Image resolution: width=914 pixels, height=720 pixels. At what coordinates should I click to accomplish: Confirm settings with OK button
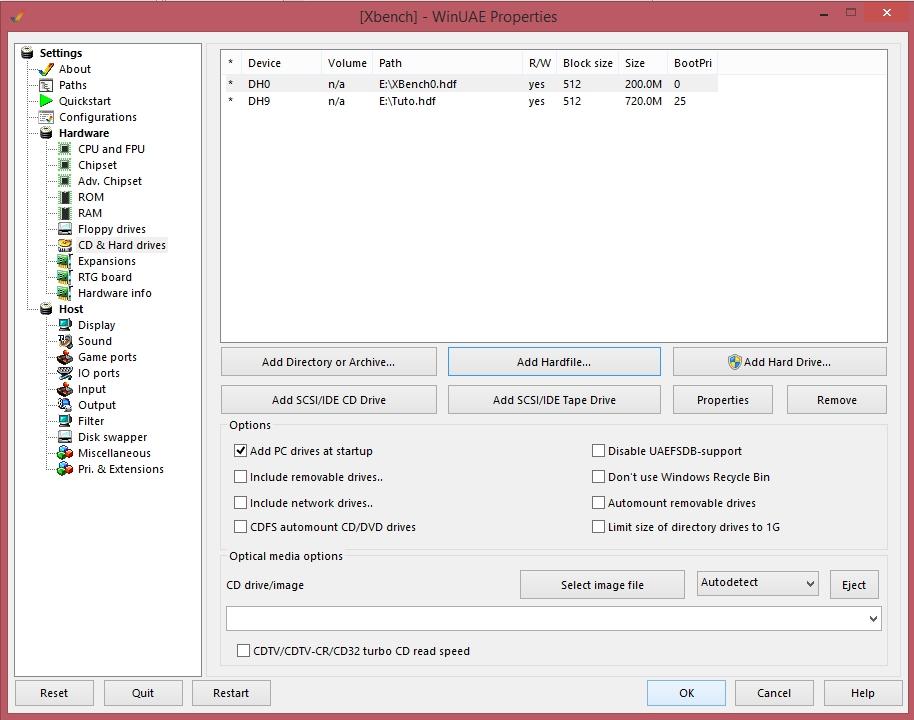point(686,693)
